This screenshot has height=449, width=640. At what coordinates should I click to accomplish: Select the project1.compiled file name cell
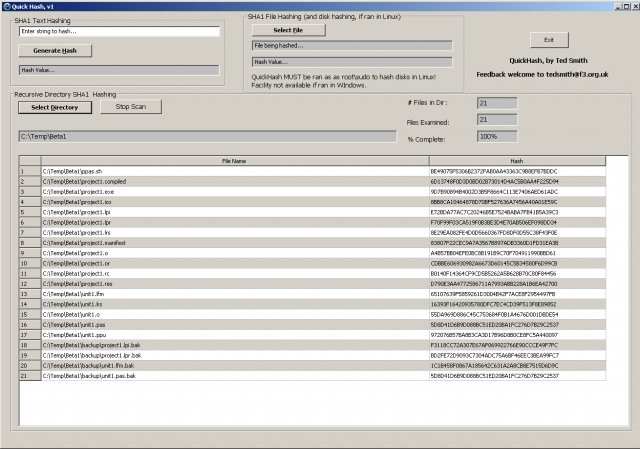click(235, 182)
